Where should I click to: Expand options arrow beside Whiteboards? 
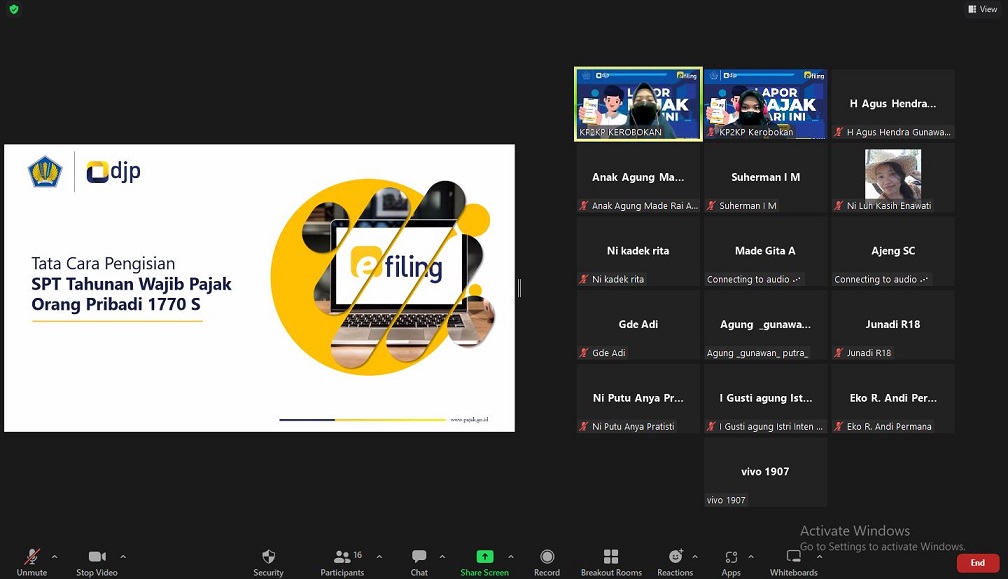tap(819, 557)
